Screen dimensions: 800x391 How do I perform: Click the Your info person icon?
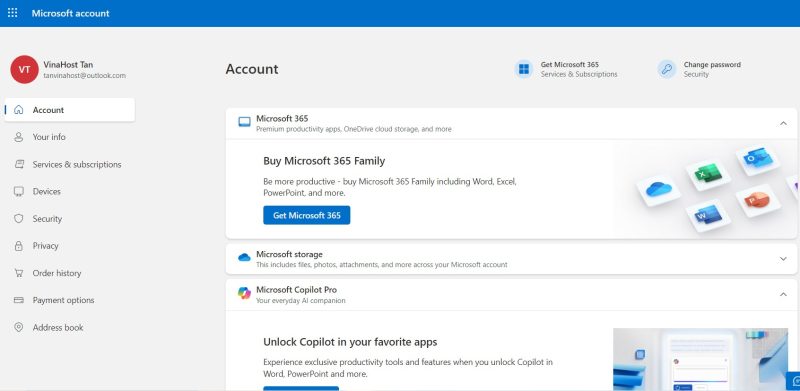(x=19, y=137)
